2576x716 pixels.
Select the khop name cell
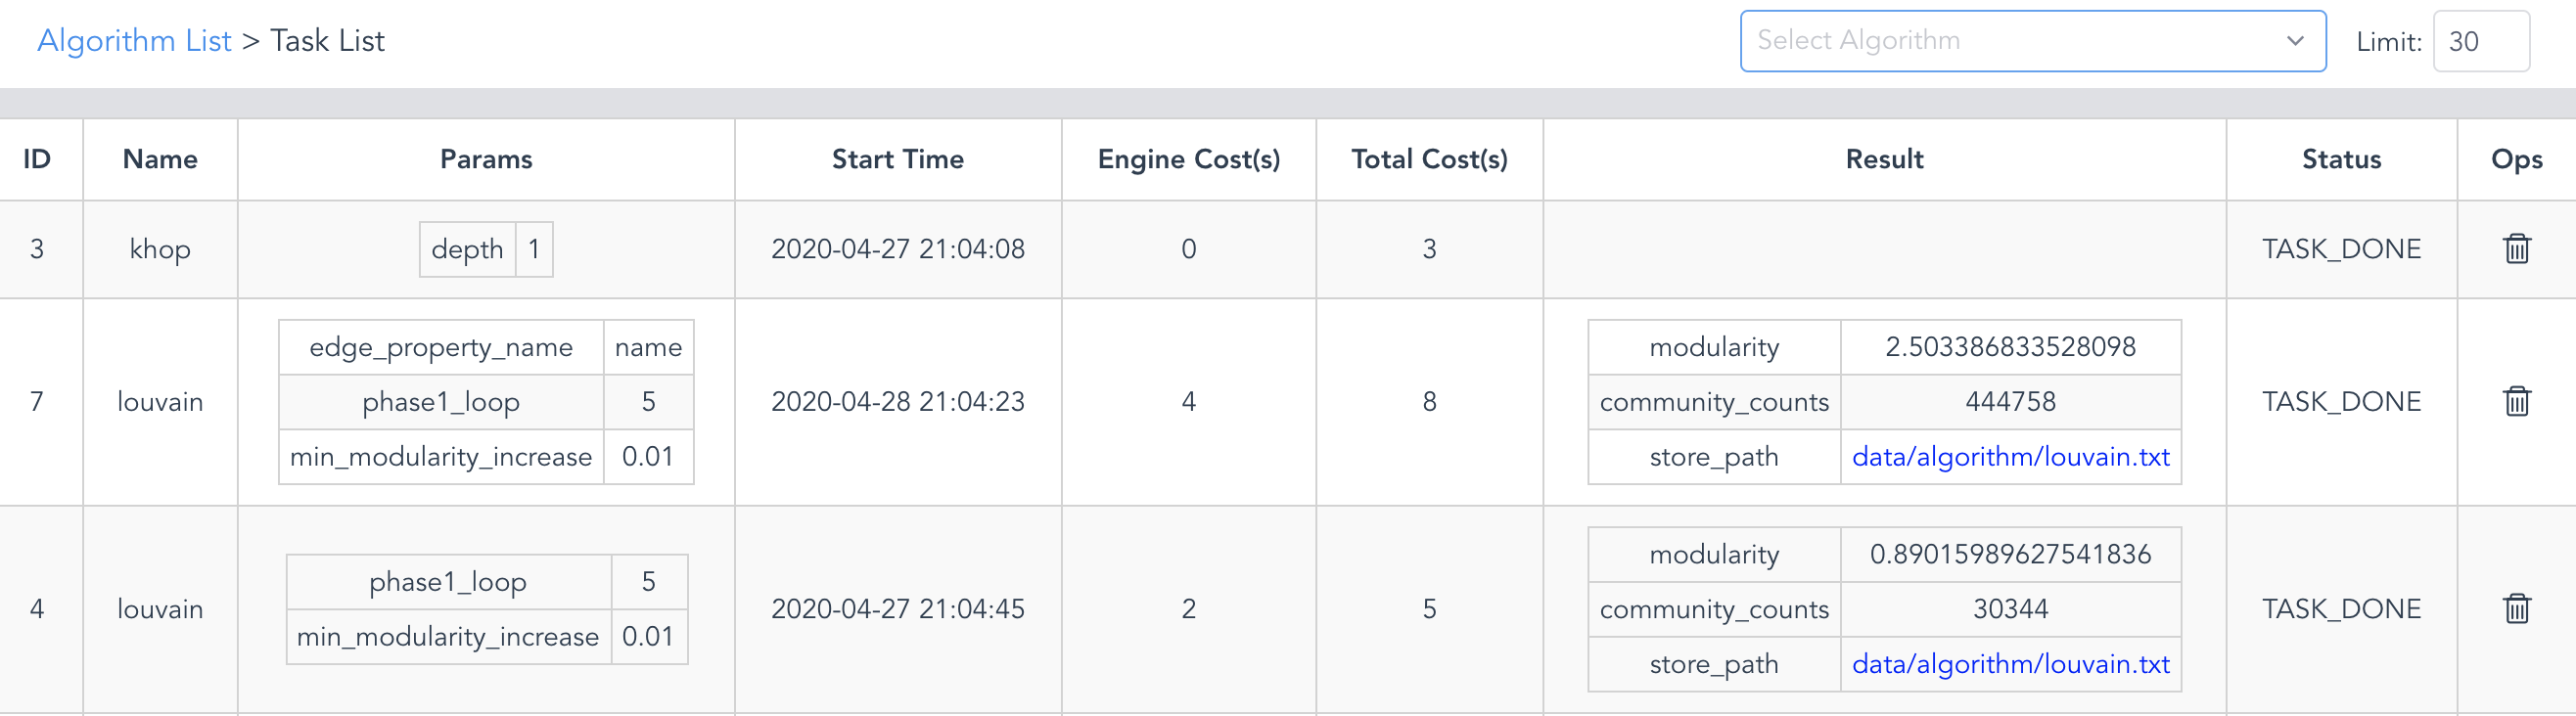coord(160,249)
